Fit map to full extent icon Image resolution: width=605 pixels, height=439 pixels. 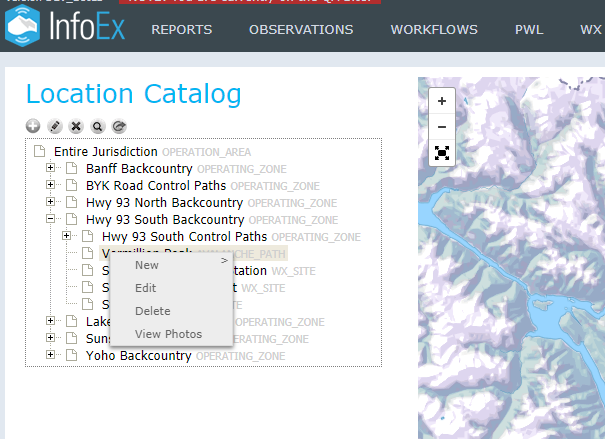(442, 153)
